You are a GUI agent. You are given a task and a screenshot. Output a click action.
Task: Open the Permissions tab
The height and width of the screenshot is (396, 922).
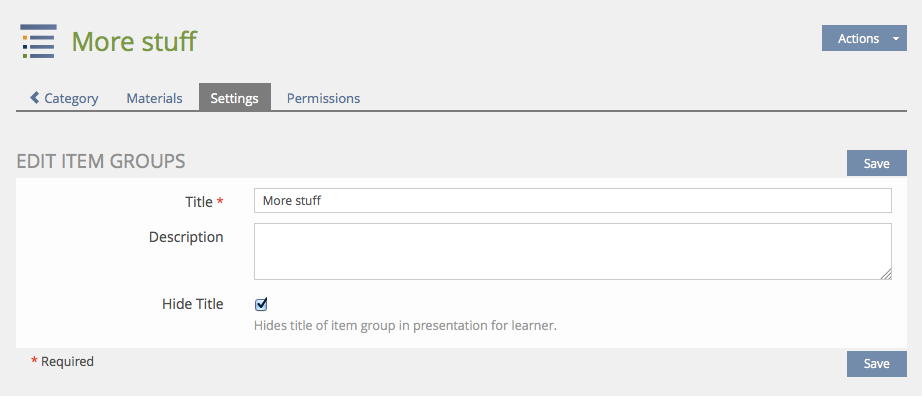323,98
